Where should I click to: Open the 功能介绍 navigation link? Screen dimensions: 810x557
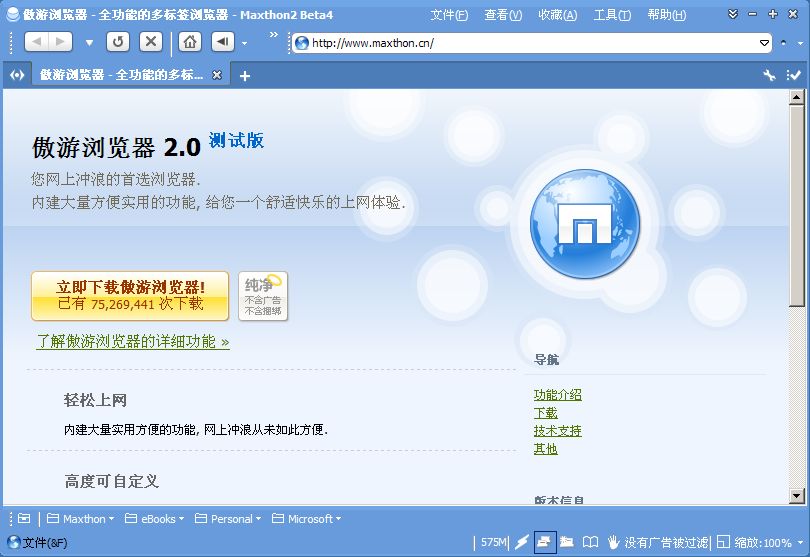(x=557, y=395)
